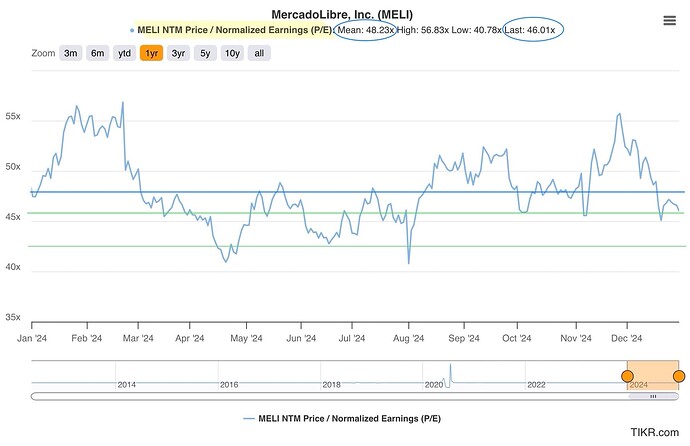Click the scrollbar thumb grip icon

point(653,396)
